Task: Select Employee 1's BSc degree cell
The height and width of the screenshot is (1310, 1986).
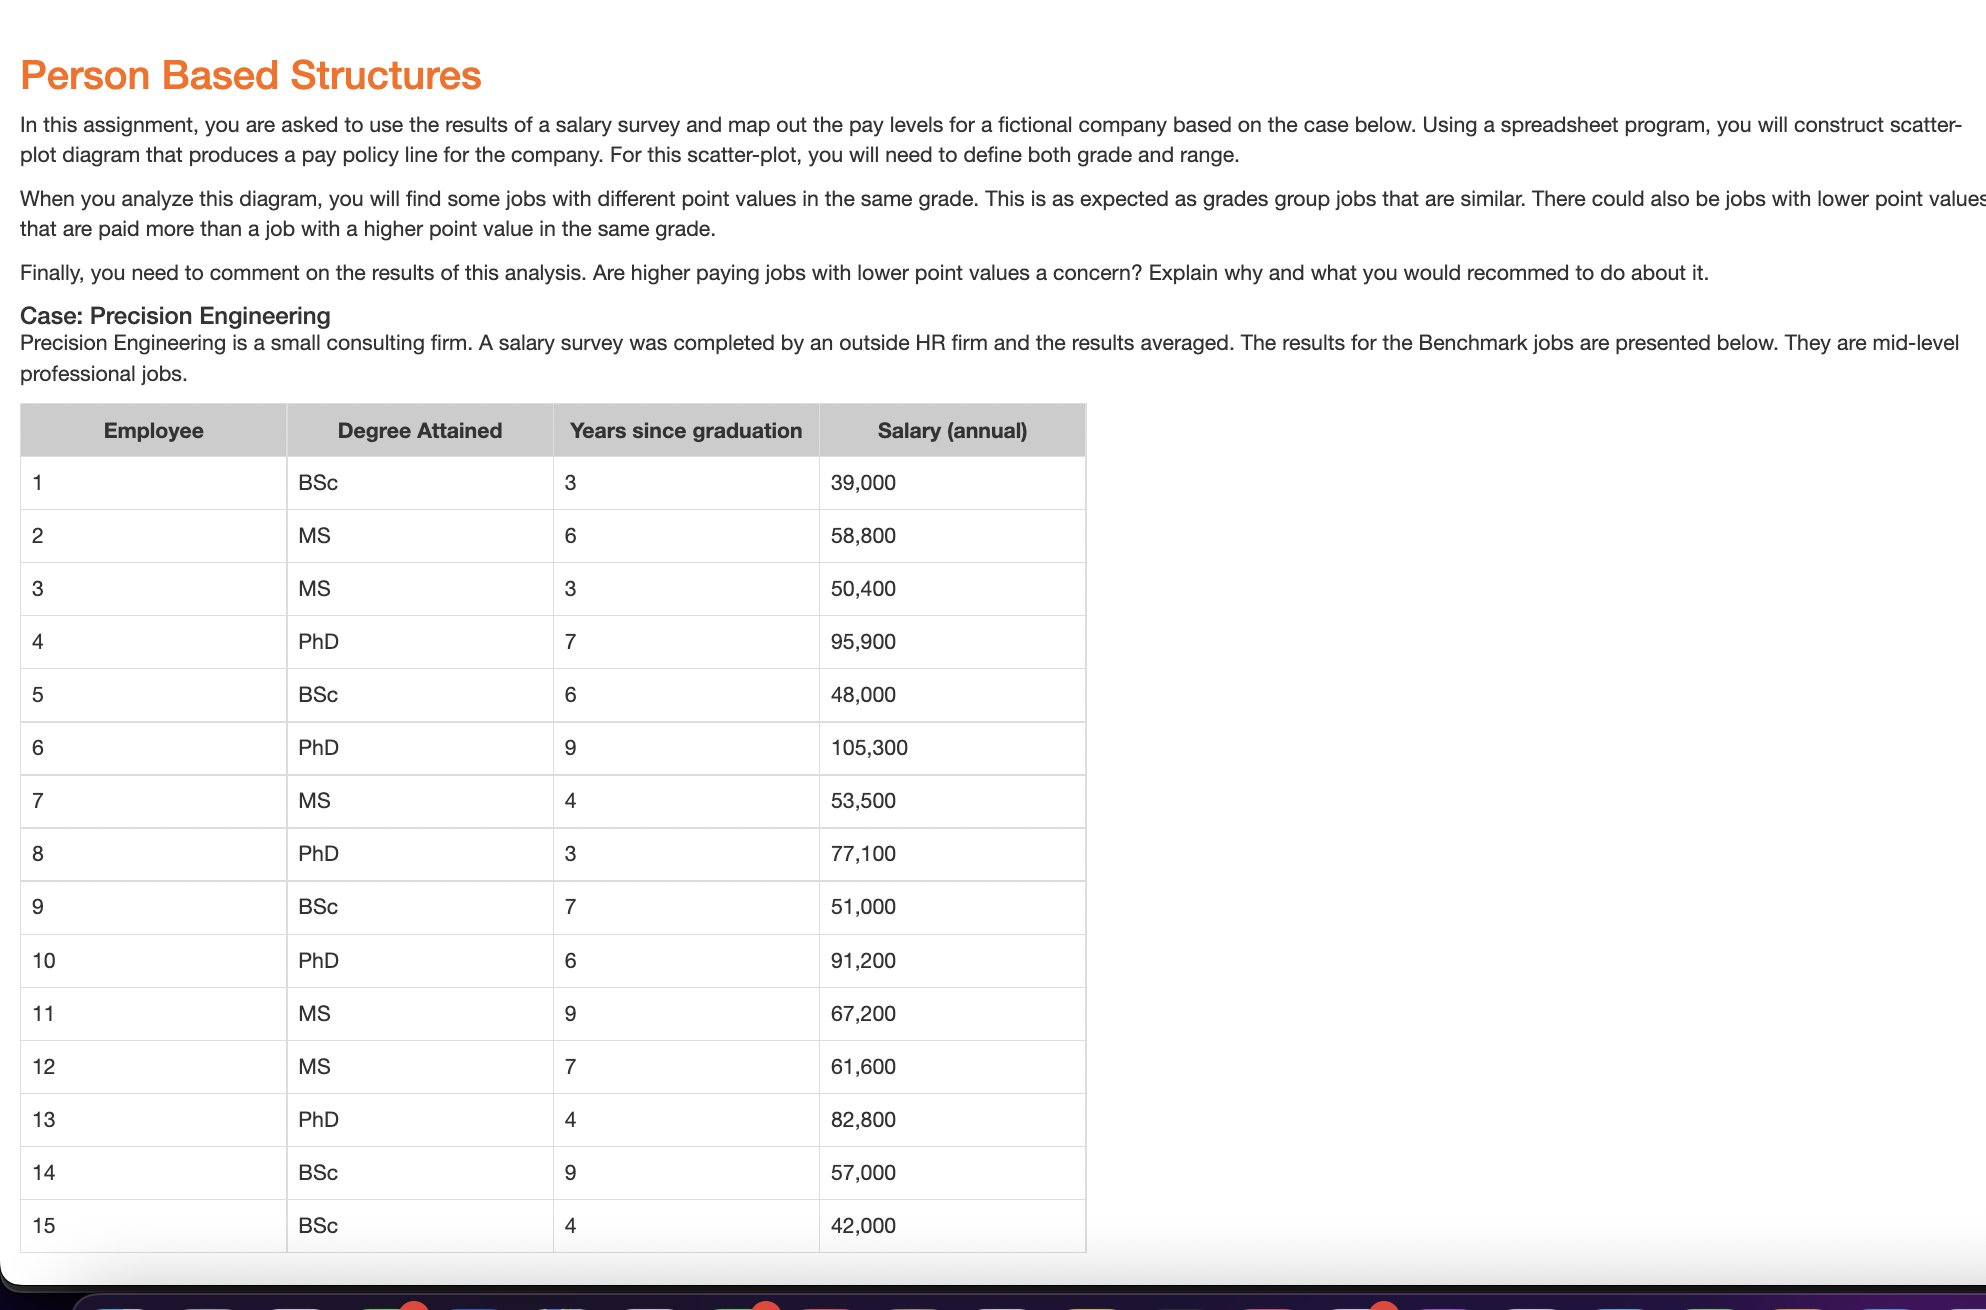Action: pos(317,482)
